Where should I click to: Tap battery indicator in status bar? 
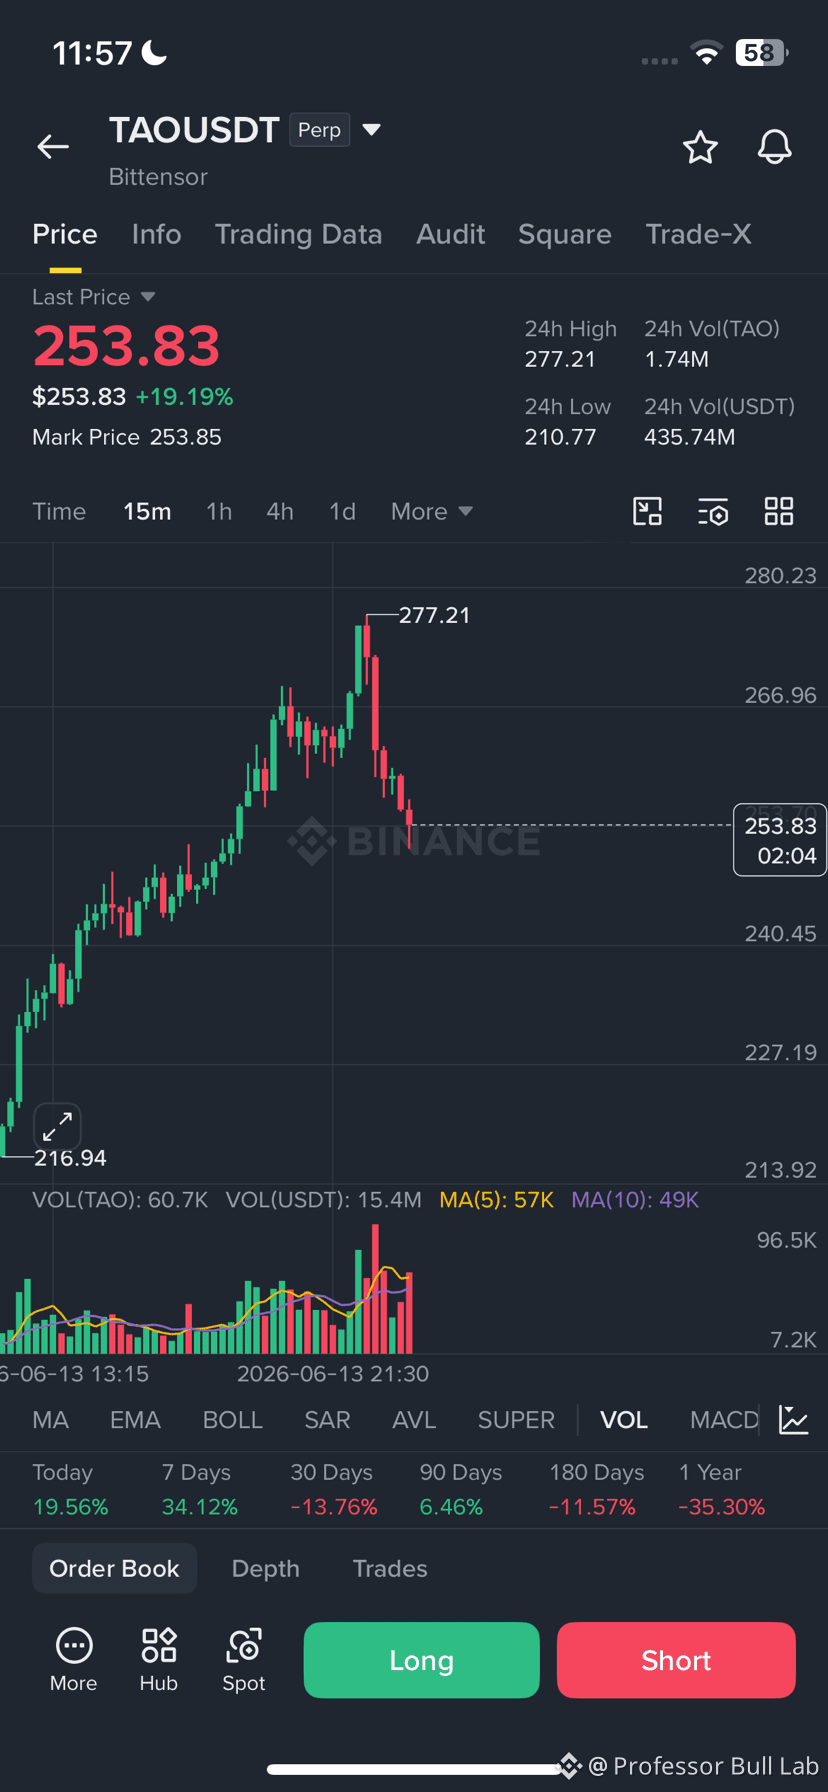click(x=761, y=53)
